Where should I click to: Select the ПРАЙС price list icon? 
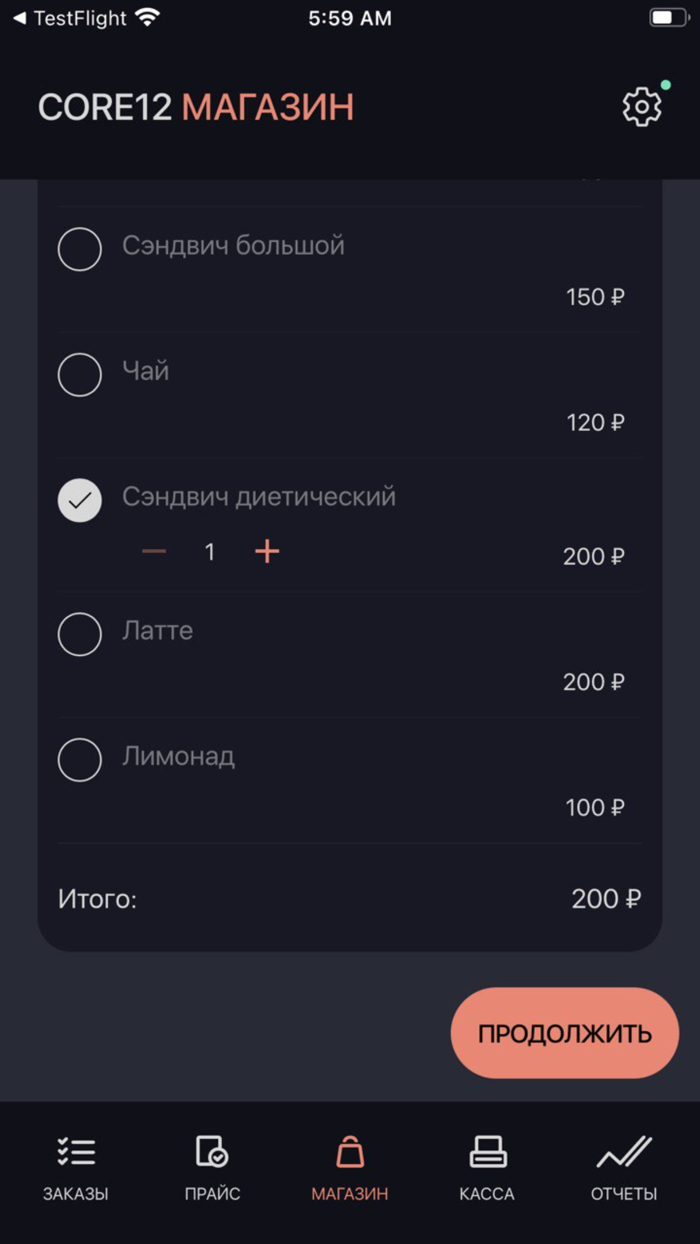pos(212,1152)
